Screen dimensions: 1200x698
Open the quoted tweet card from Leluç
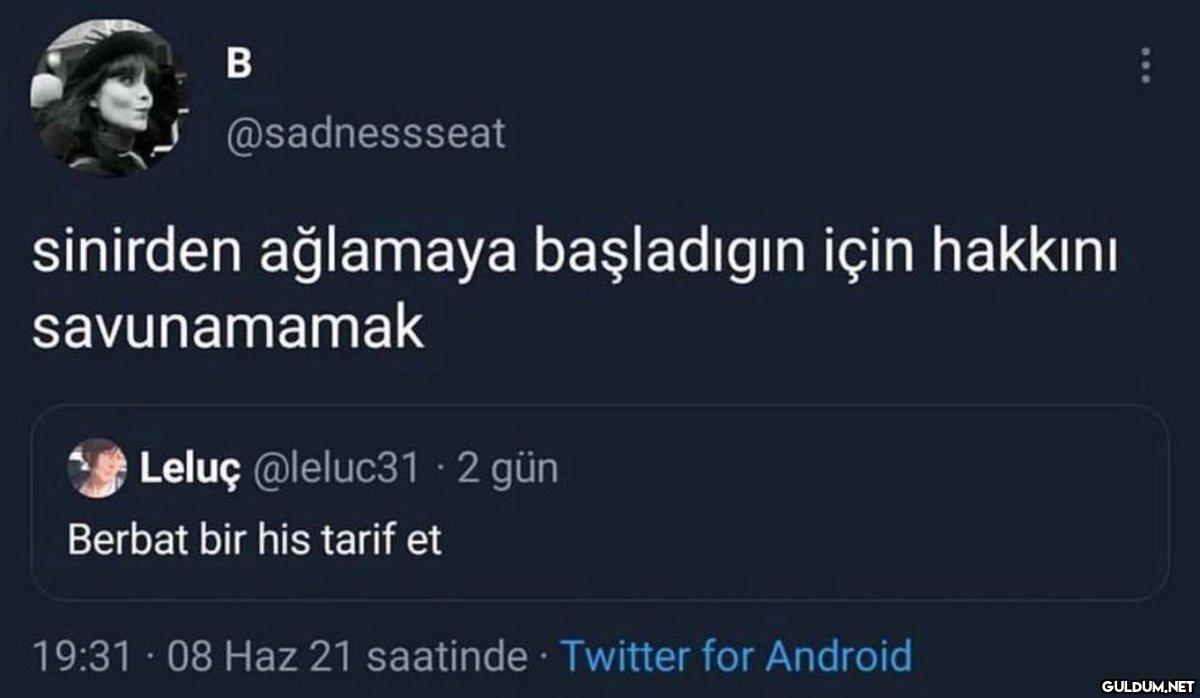(x=599, y=502)
